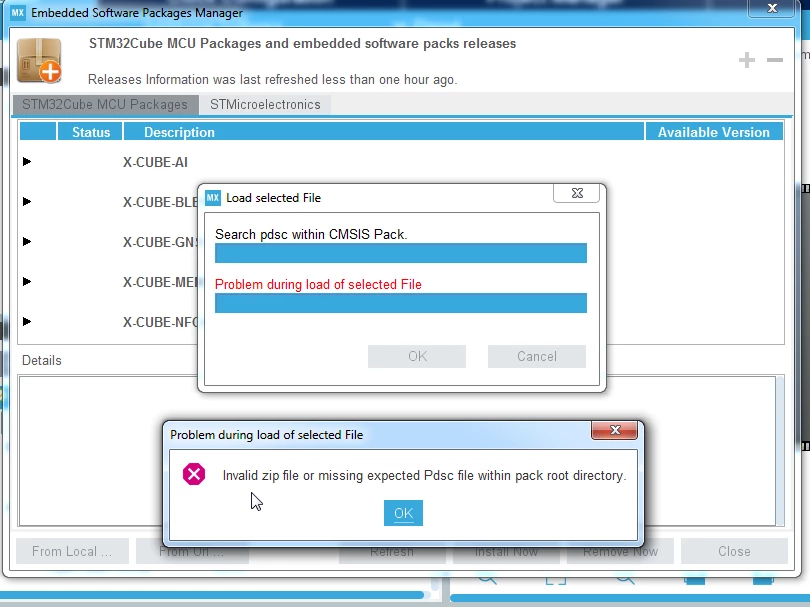Select the X-CUBE-AI text in list
Image resolution: width=810 pixels, height=607 pixels.
pyautogui.click(x=155, y=162)
